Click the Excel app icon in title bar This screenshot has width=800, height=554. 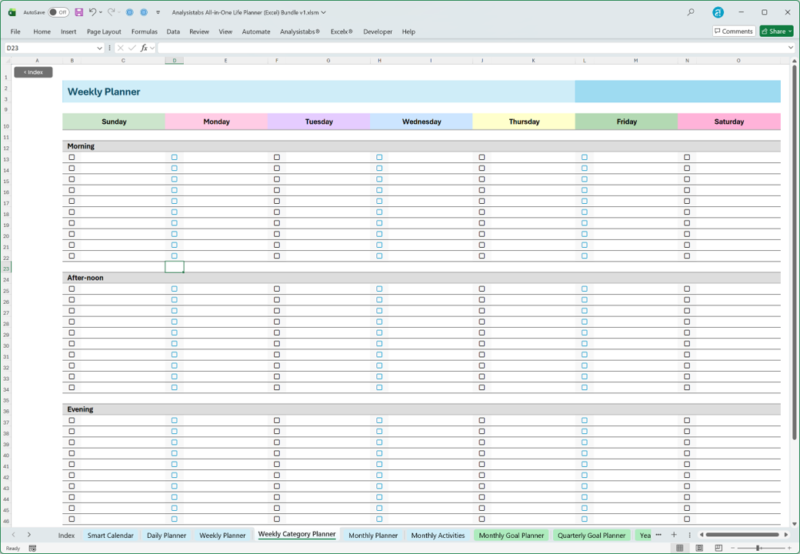12,12
